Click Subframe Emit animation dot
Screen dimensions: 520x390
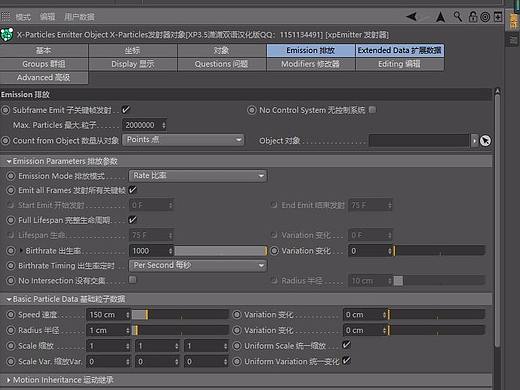[6, 110]
